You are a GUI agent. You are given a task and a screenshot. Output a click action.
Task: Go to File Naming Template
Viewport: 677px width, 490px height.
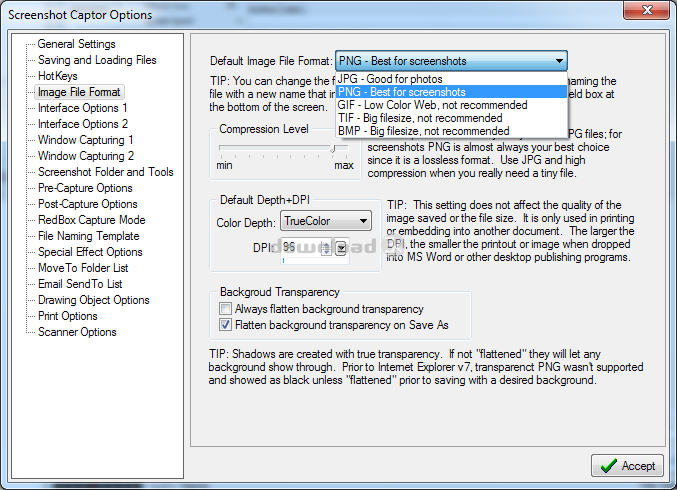coord(89,236)
